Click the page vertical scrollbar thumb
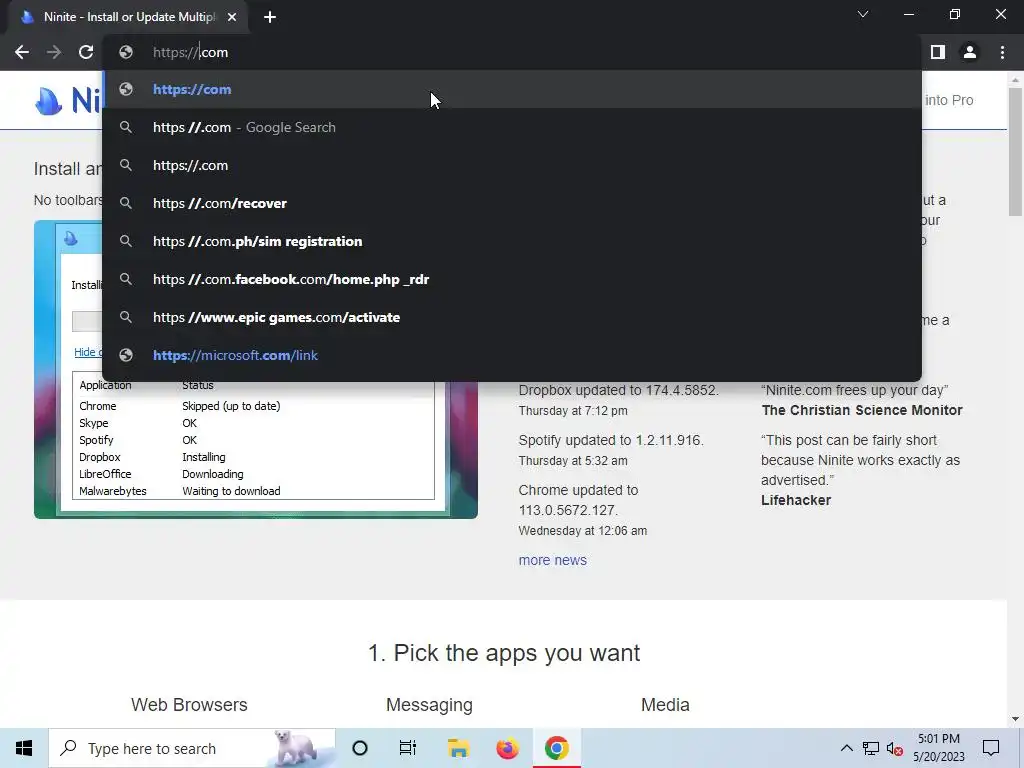Screen dimensions: 1024x768 coord(1015,152)
